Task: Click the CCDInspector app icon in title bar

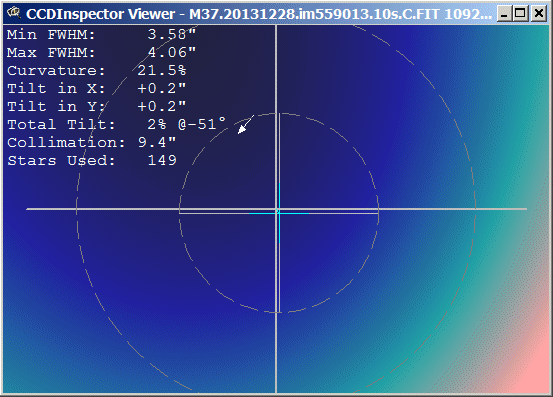Action: (14, 13)
